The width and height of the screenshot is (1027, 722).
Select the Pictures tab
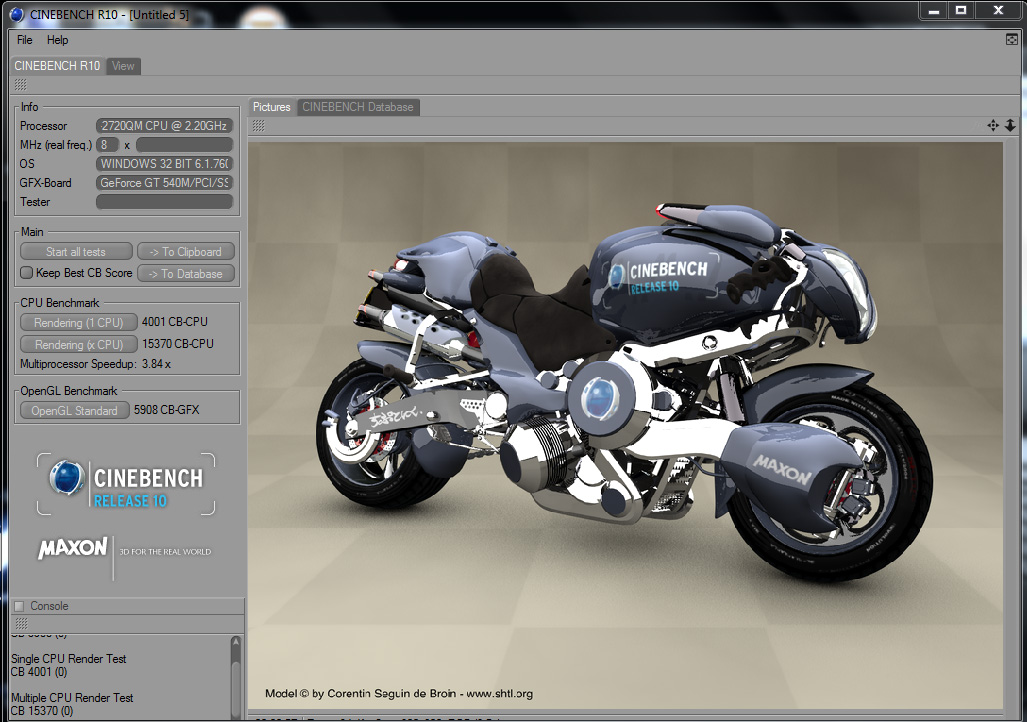pos(272,107)
